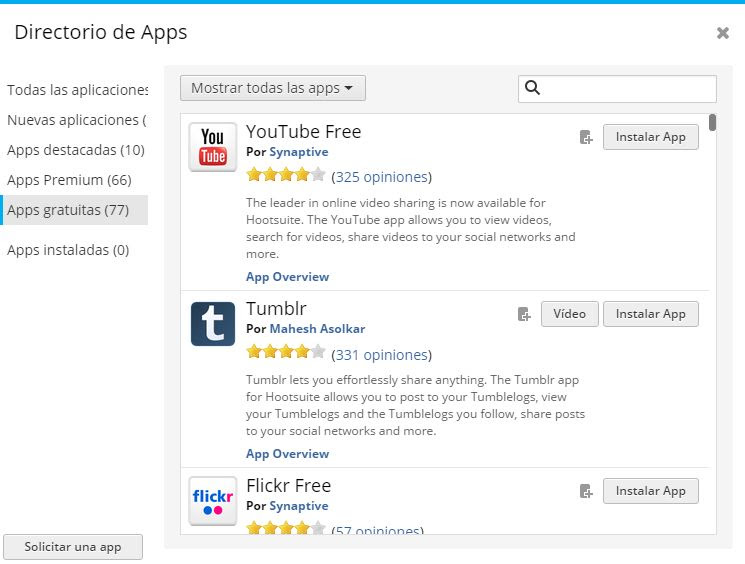Screen dimensions: 745x564
Task: Click the add-to-stream icon next to Flickr Free
Action: tap(586, 491)
